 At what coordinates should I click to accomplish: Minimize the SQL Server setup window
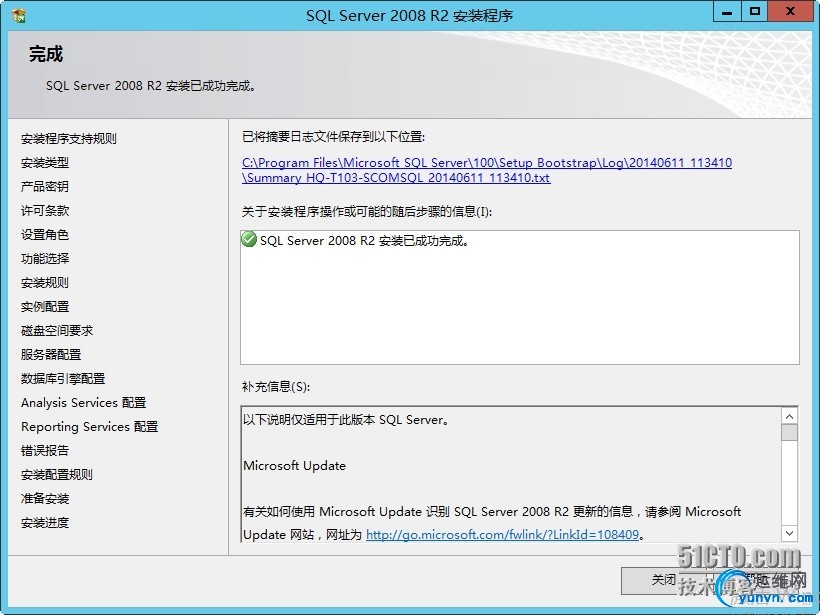click(727, 12)
